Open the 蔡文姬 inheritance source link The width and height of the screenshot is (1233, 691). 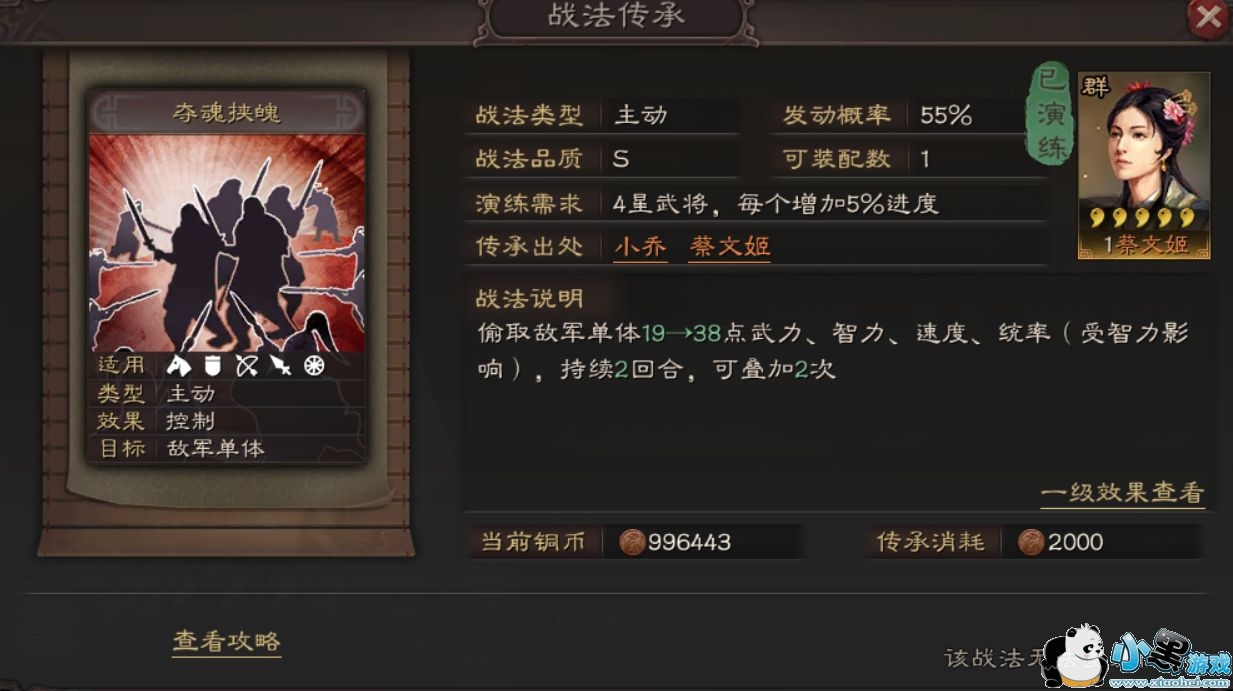pos(729,247)
